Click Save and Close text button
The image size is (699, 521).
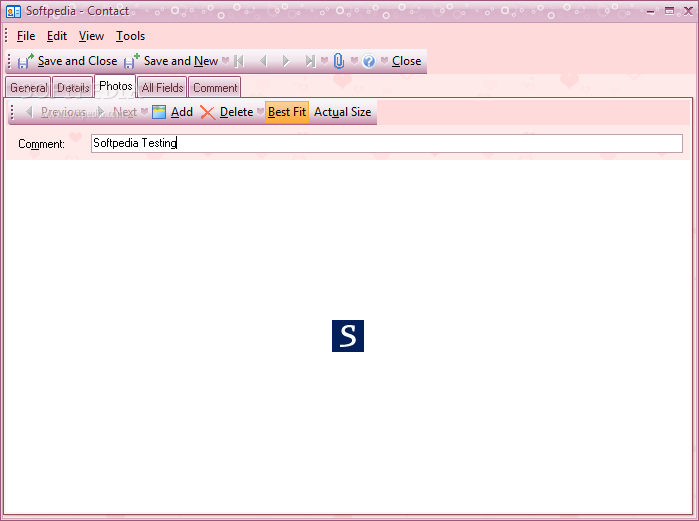78,61
